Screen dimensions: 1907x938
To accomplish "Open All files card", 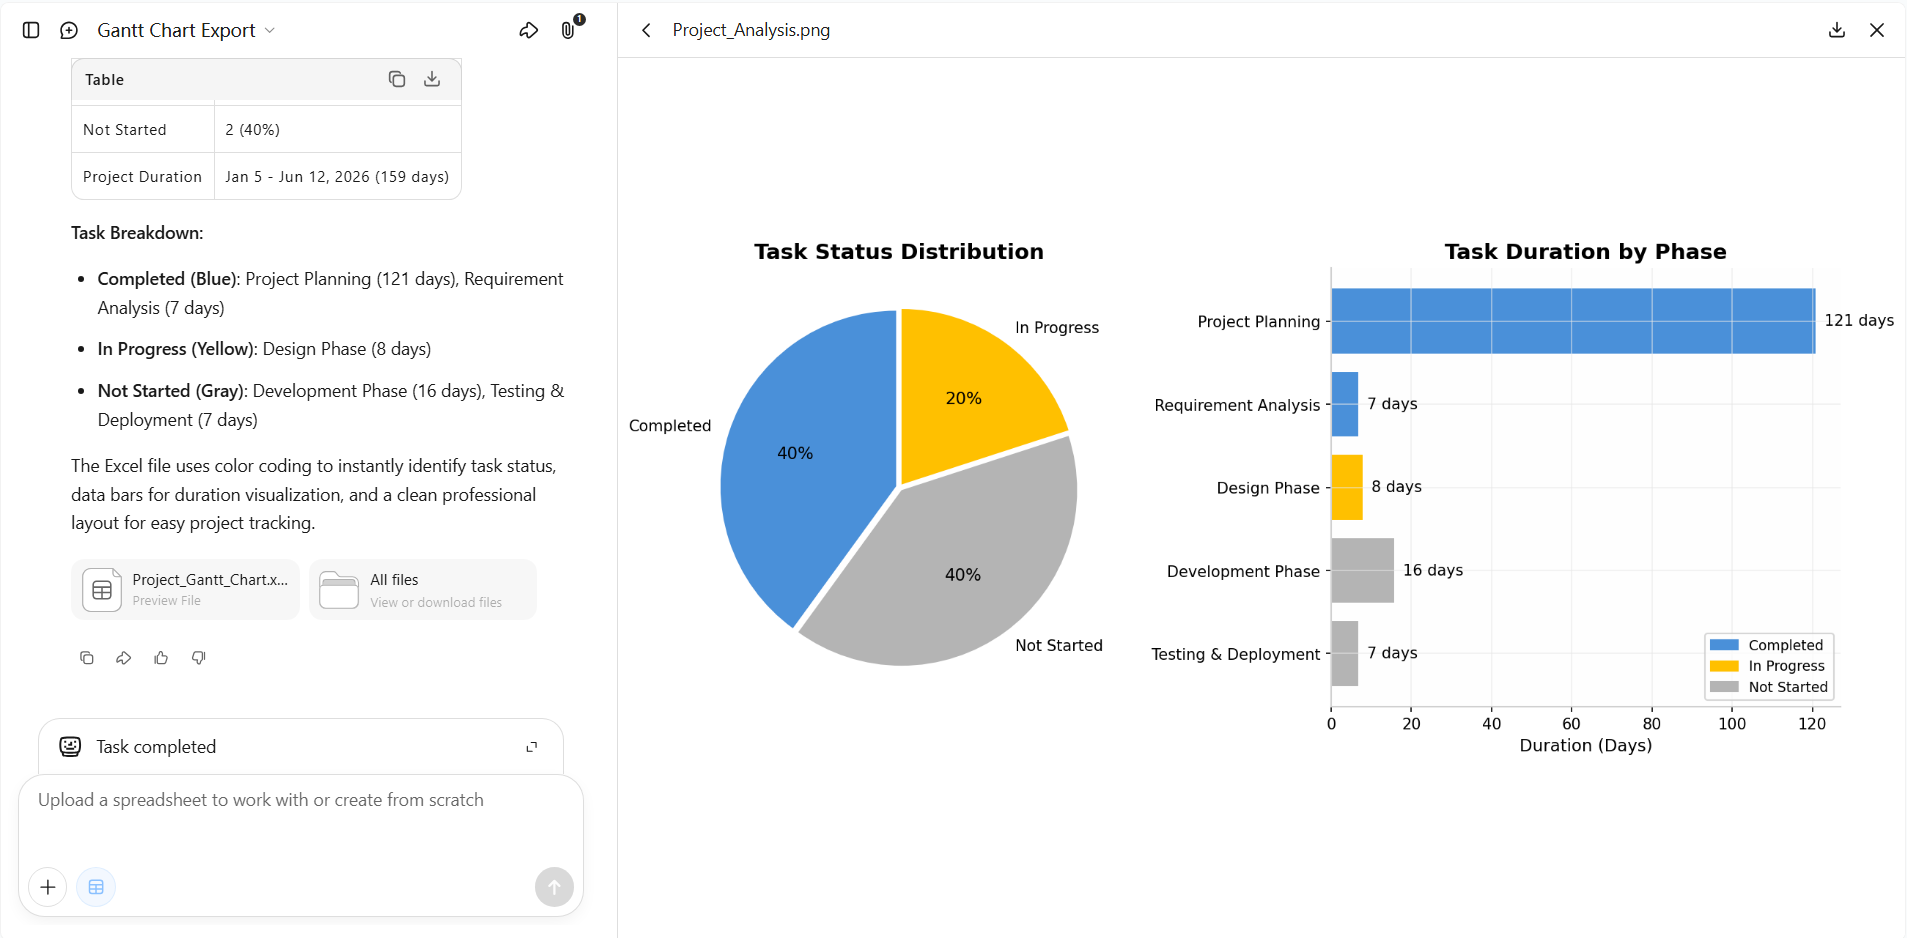I will pyautogui.click(x=423, y=589).
